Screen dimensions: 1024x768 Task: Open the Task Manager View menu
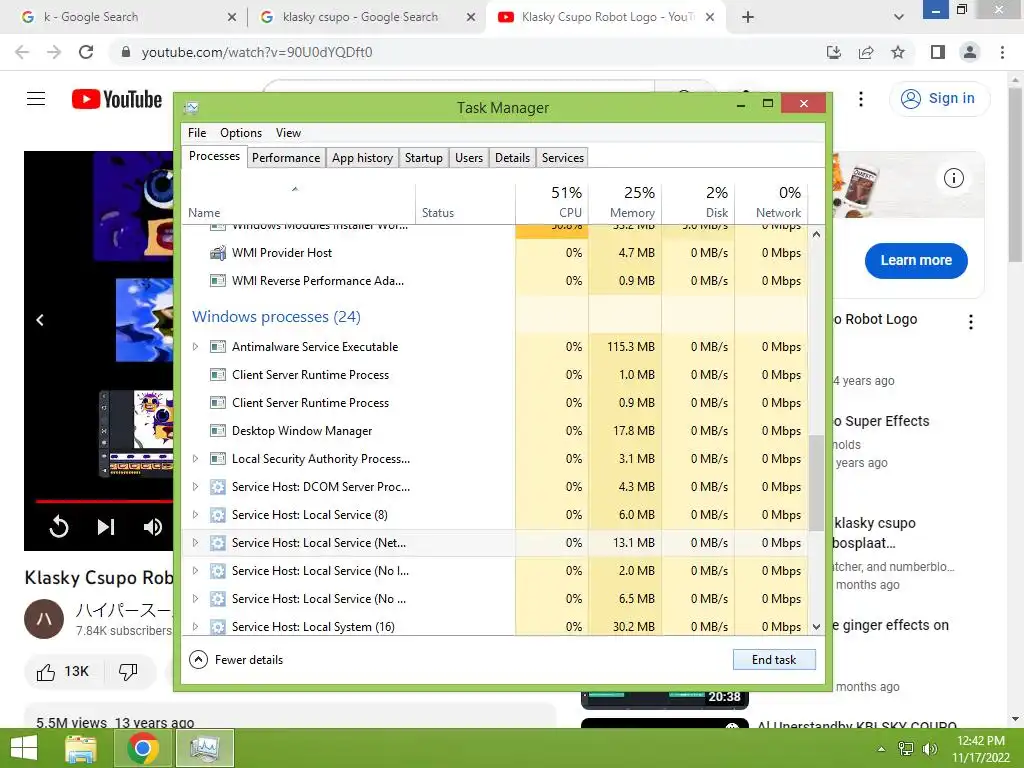click(x=288, y=133)
